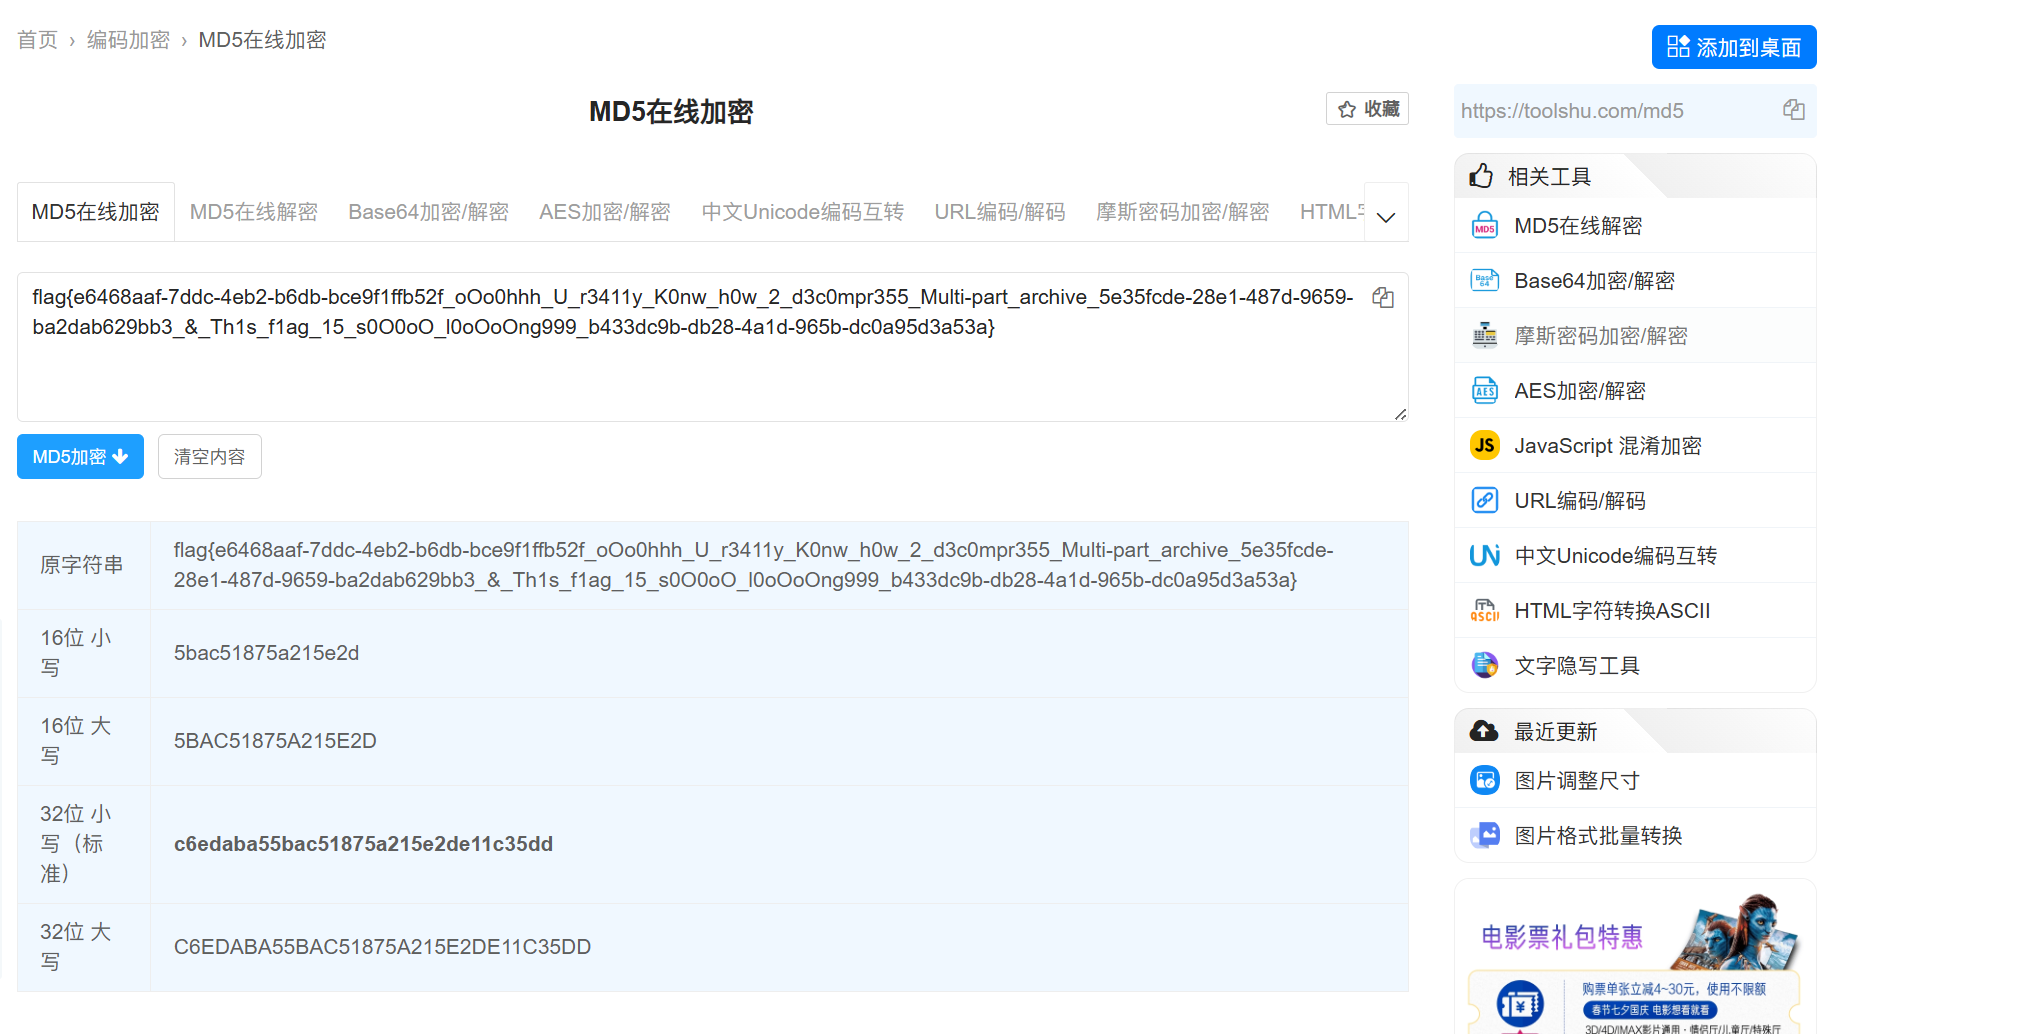The image size is (2017, 1034).
Task: Go to 首页 in the breadcrumb
Action: (38, 40)
